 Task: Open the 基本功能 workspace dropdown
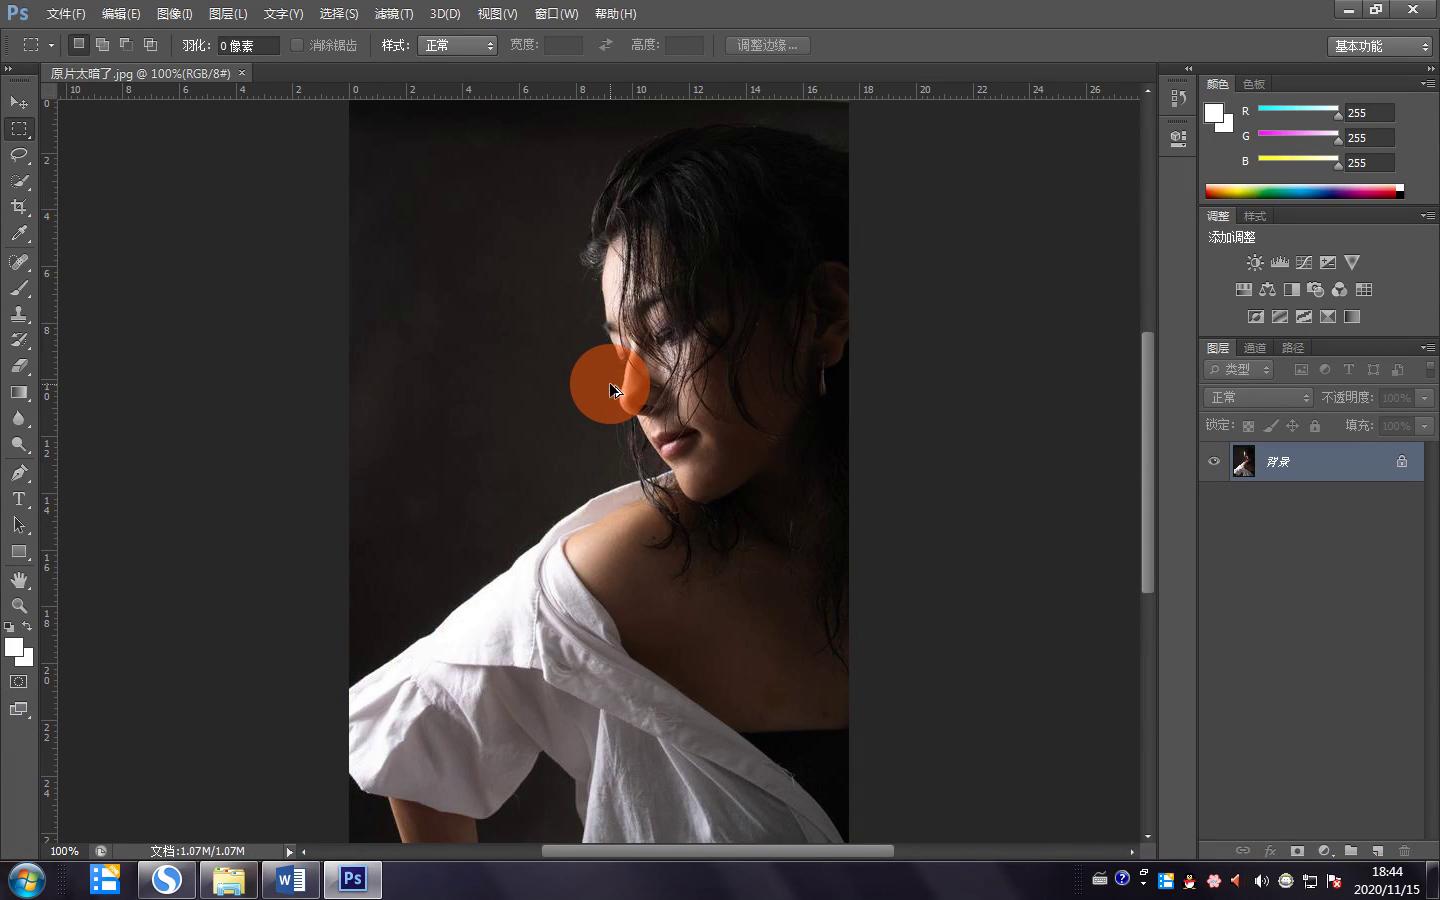click(1381, 46)
